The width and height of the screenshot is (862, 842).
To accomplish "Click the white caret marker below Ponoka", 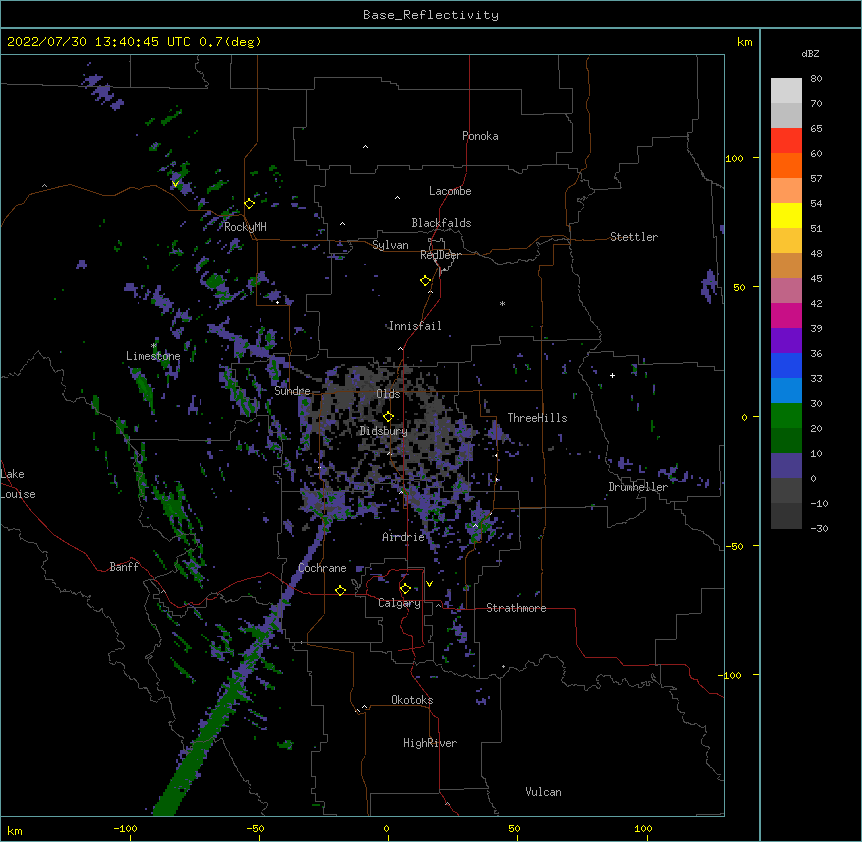I will (365, 147).
